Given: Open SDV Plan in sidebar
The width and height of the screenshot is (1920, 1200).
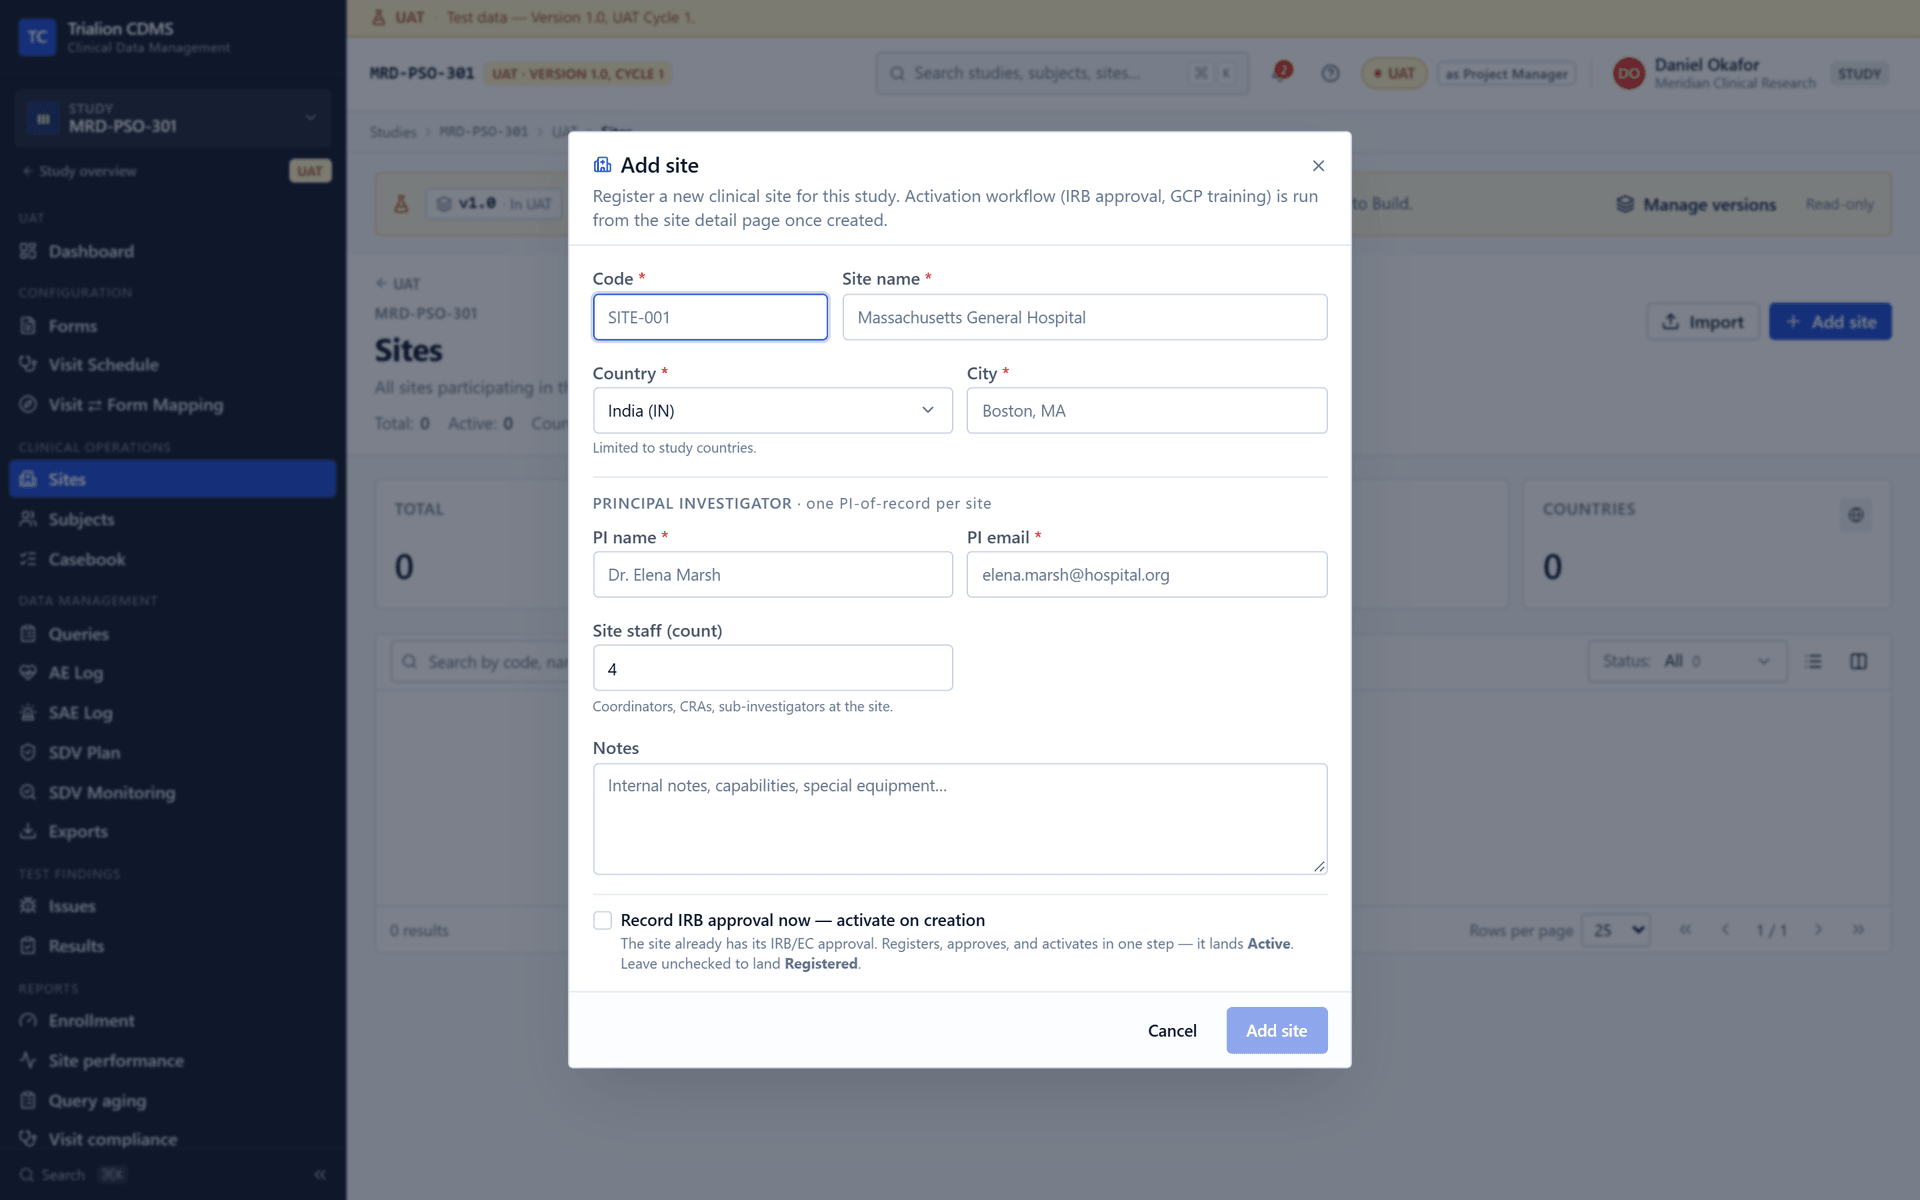Looking at the screenshot, I should 173,752.
